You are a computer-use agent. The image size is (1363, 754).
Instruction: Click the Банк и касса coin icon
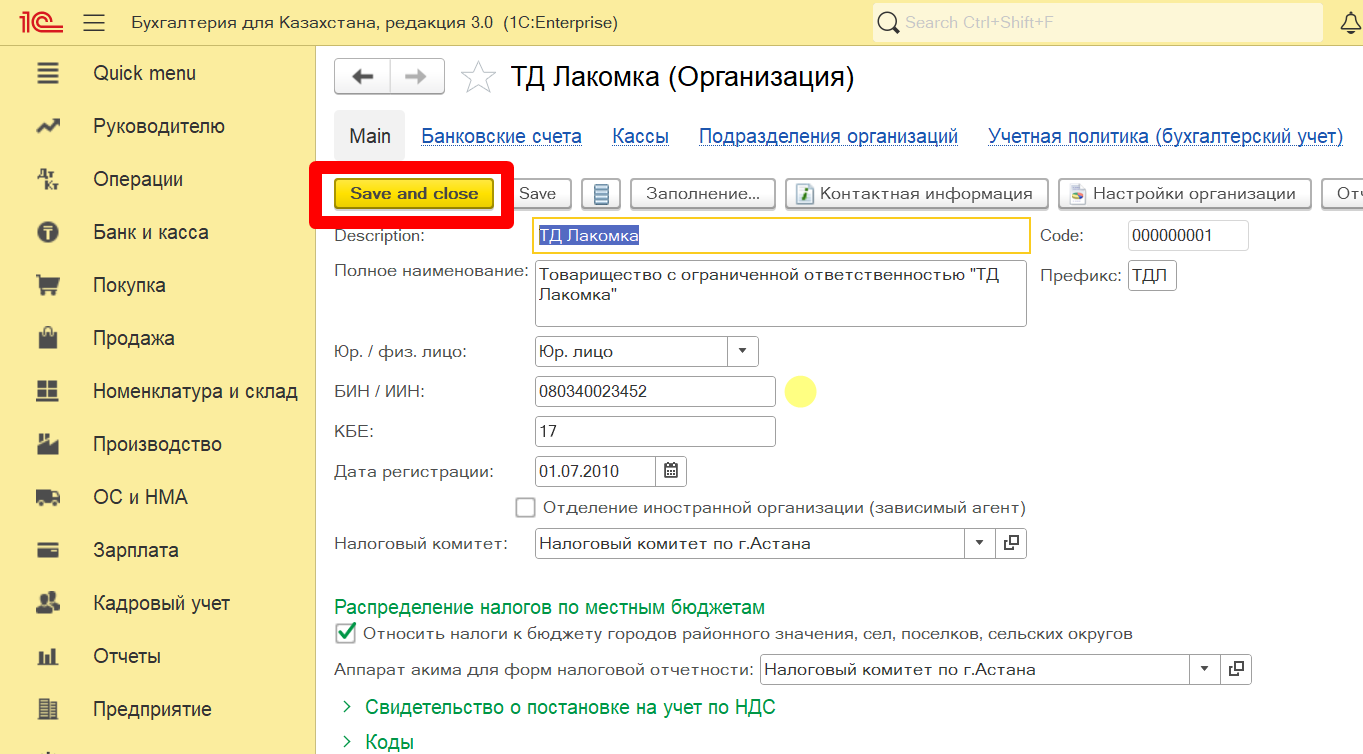pos(47,232)
